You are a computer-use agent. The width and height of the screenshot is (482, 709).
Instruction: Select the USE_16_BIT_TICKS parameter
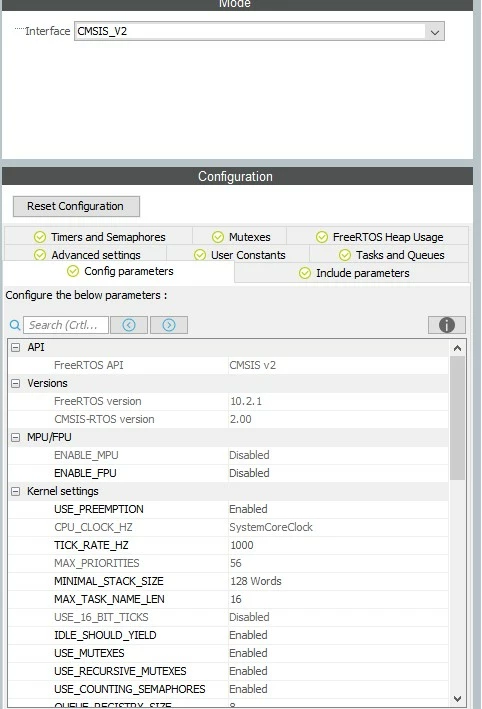[228, 618]
